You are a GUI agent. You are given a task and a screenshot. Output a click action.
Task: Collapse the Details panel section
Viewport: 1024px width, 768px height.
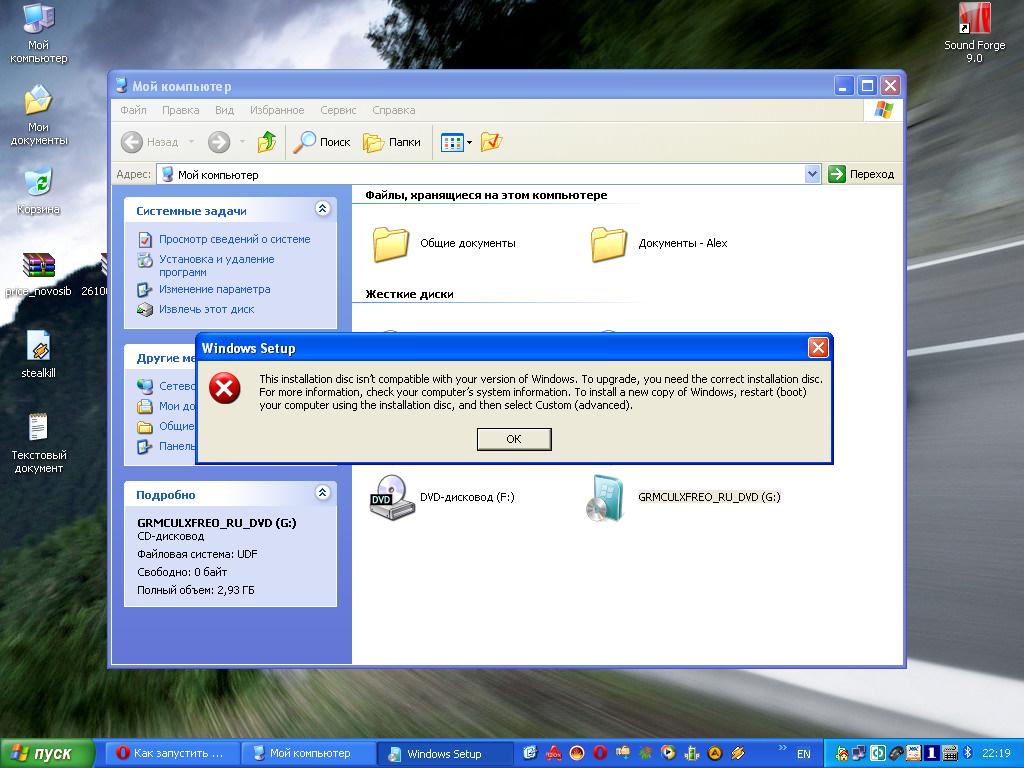pos(322,493)
